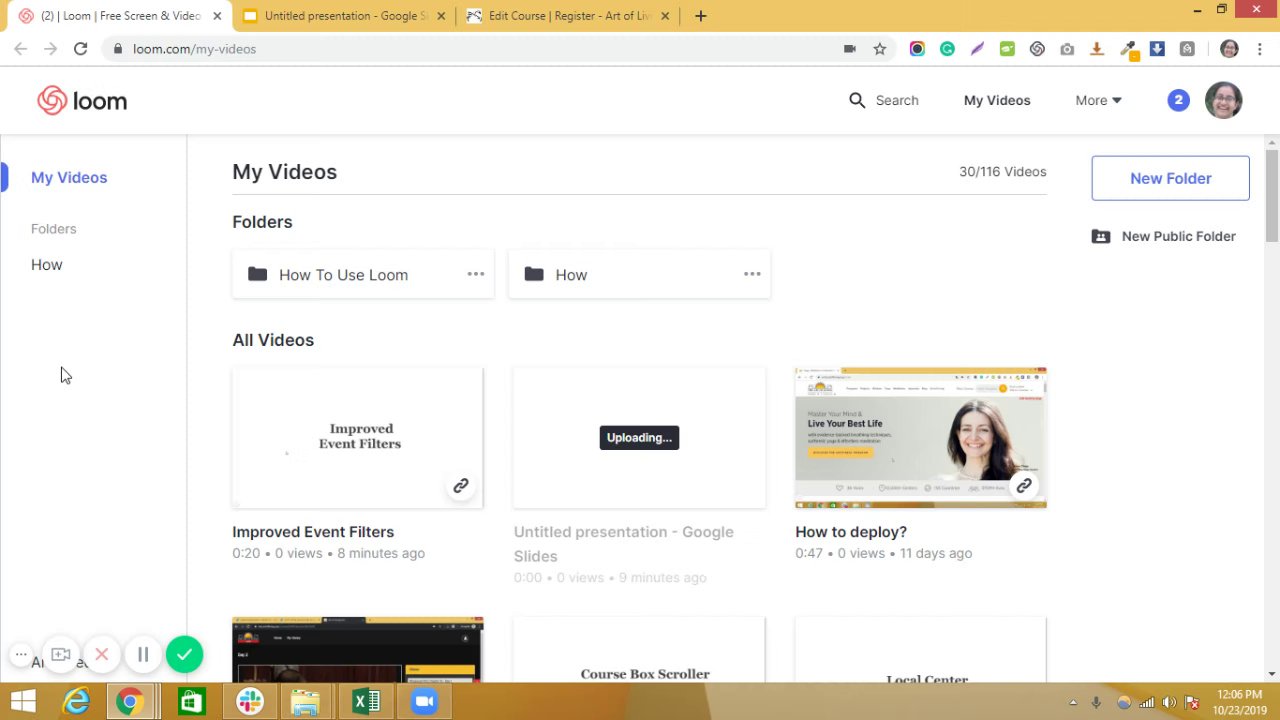This screenshot has height=720, width=1280.
Task: Click the page vertical scrollbar
Action: point(1272,195)
